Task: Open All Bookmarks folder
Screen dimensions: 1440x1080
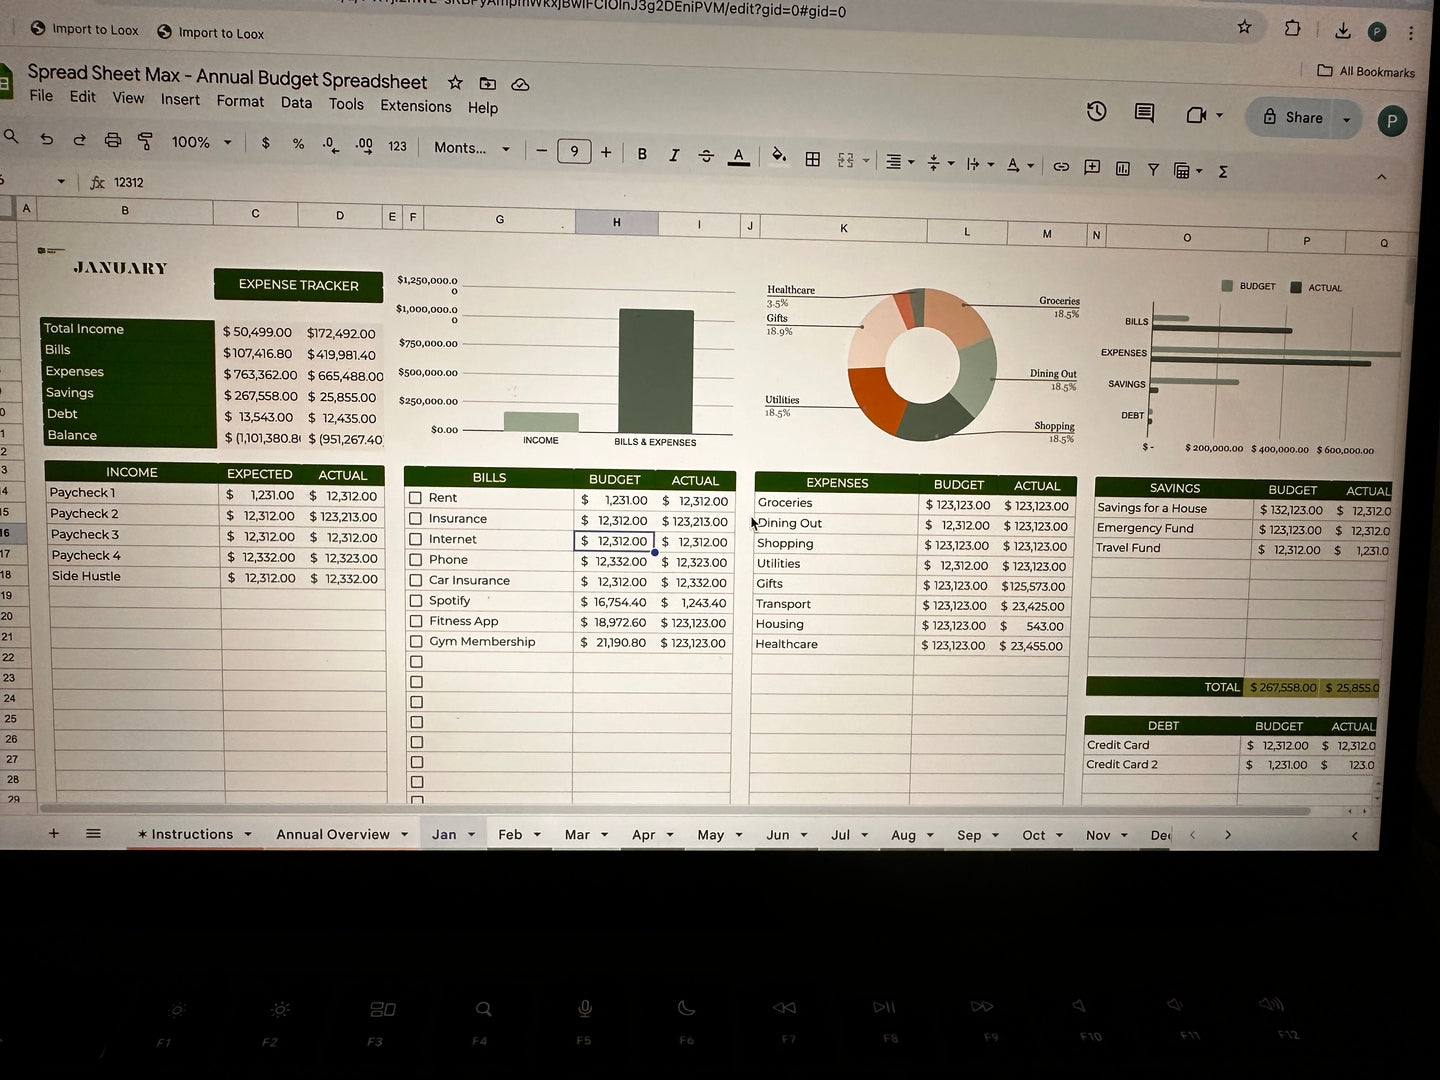Action: point(1366,71)
